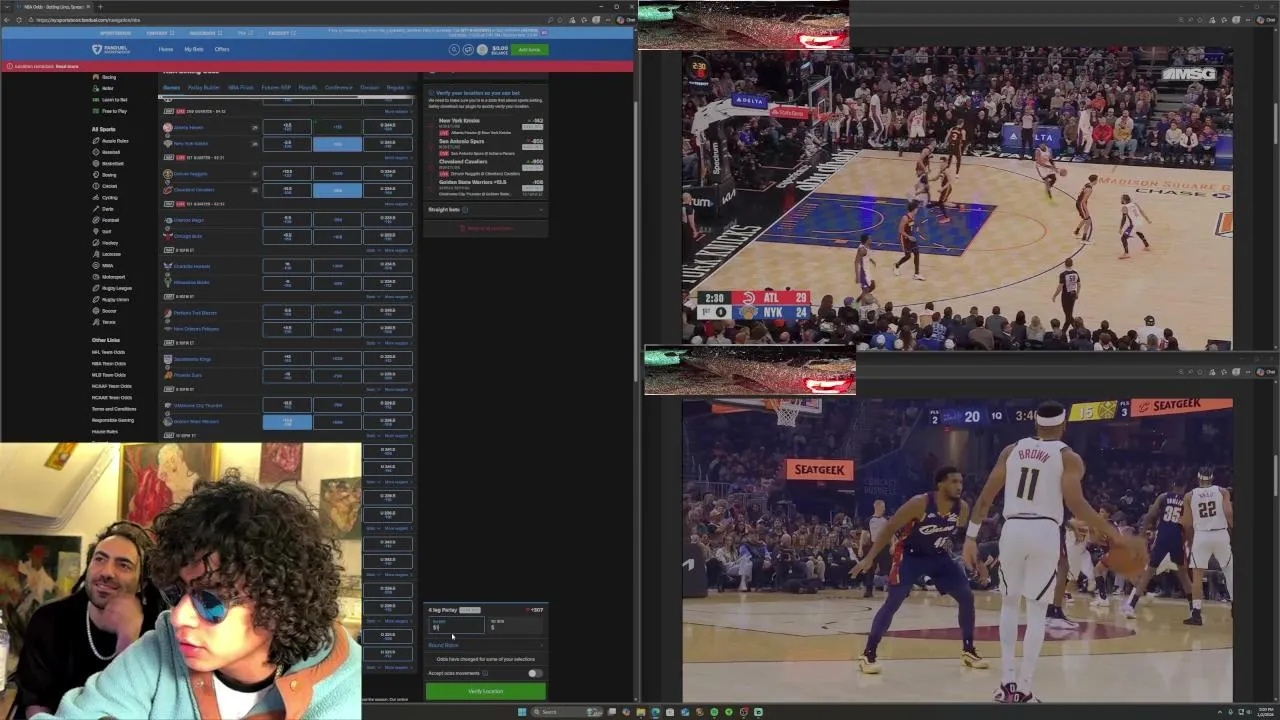Open NFL Team Odds link
The height and width of the screenshot is (720, 1280).
point(108,352)
